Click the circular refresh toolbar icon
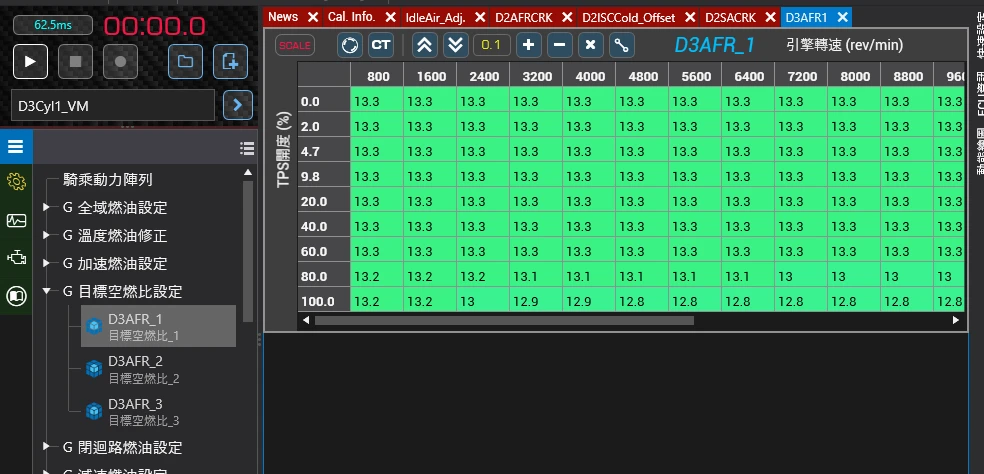984x474 pixels. click(350, 45)
